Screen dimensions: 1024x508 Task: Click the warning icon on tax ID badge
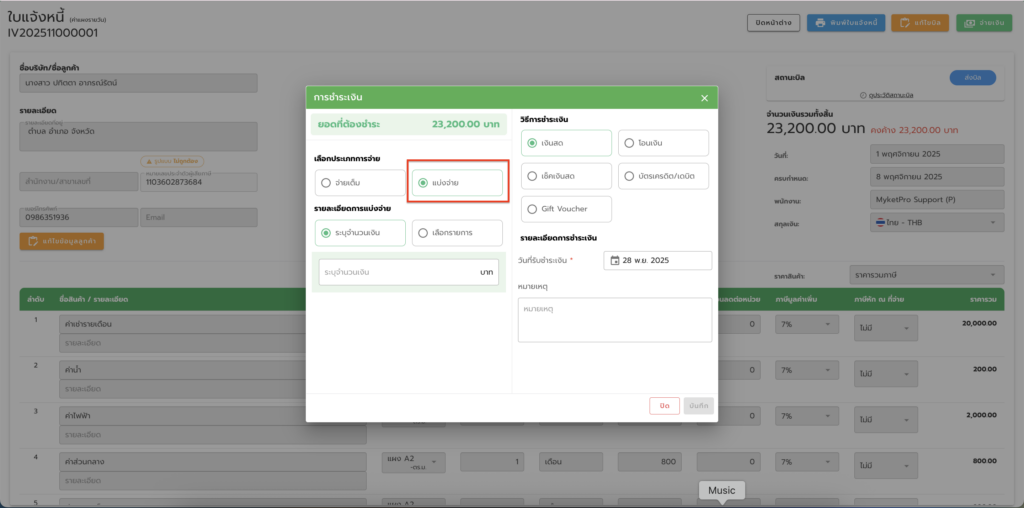click(148, 161)
